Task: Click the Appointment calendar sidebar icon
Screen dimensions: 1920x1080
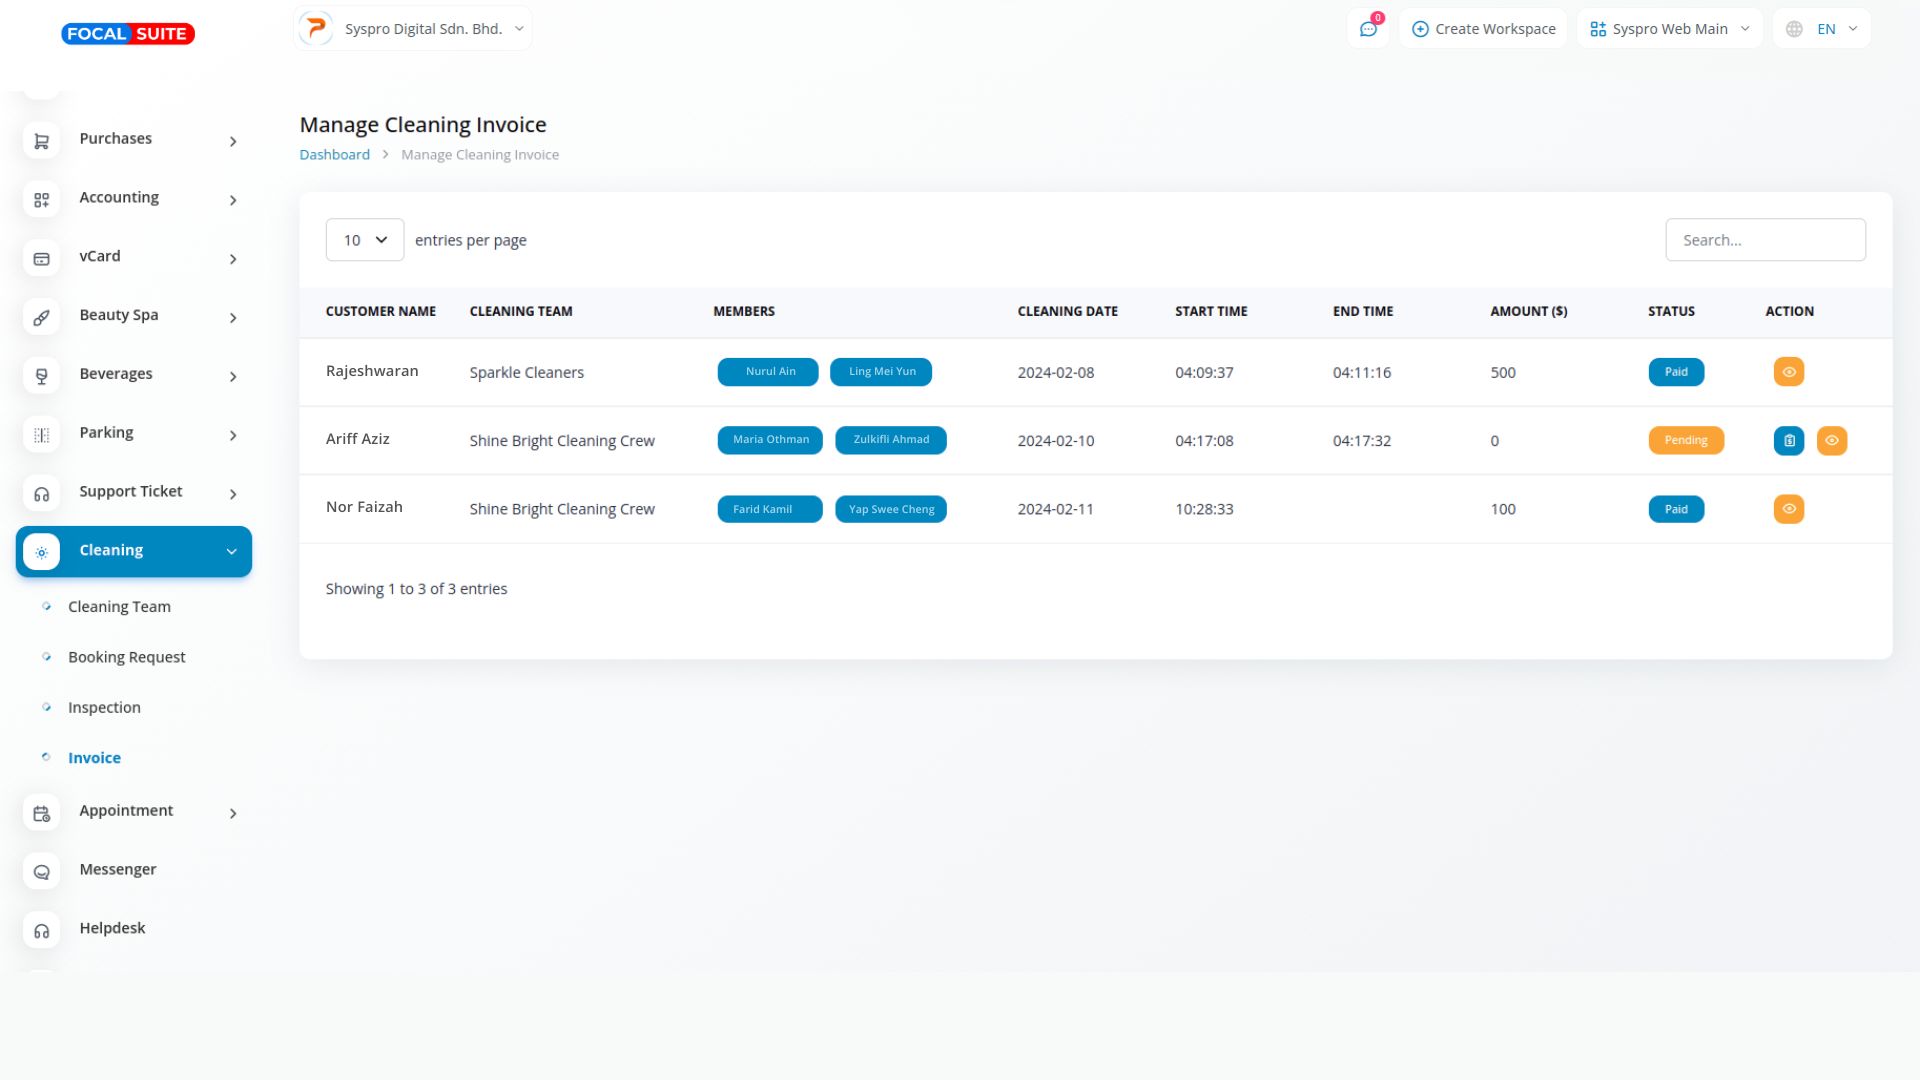Action: [41, 813]
